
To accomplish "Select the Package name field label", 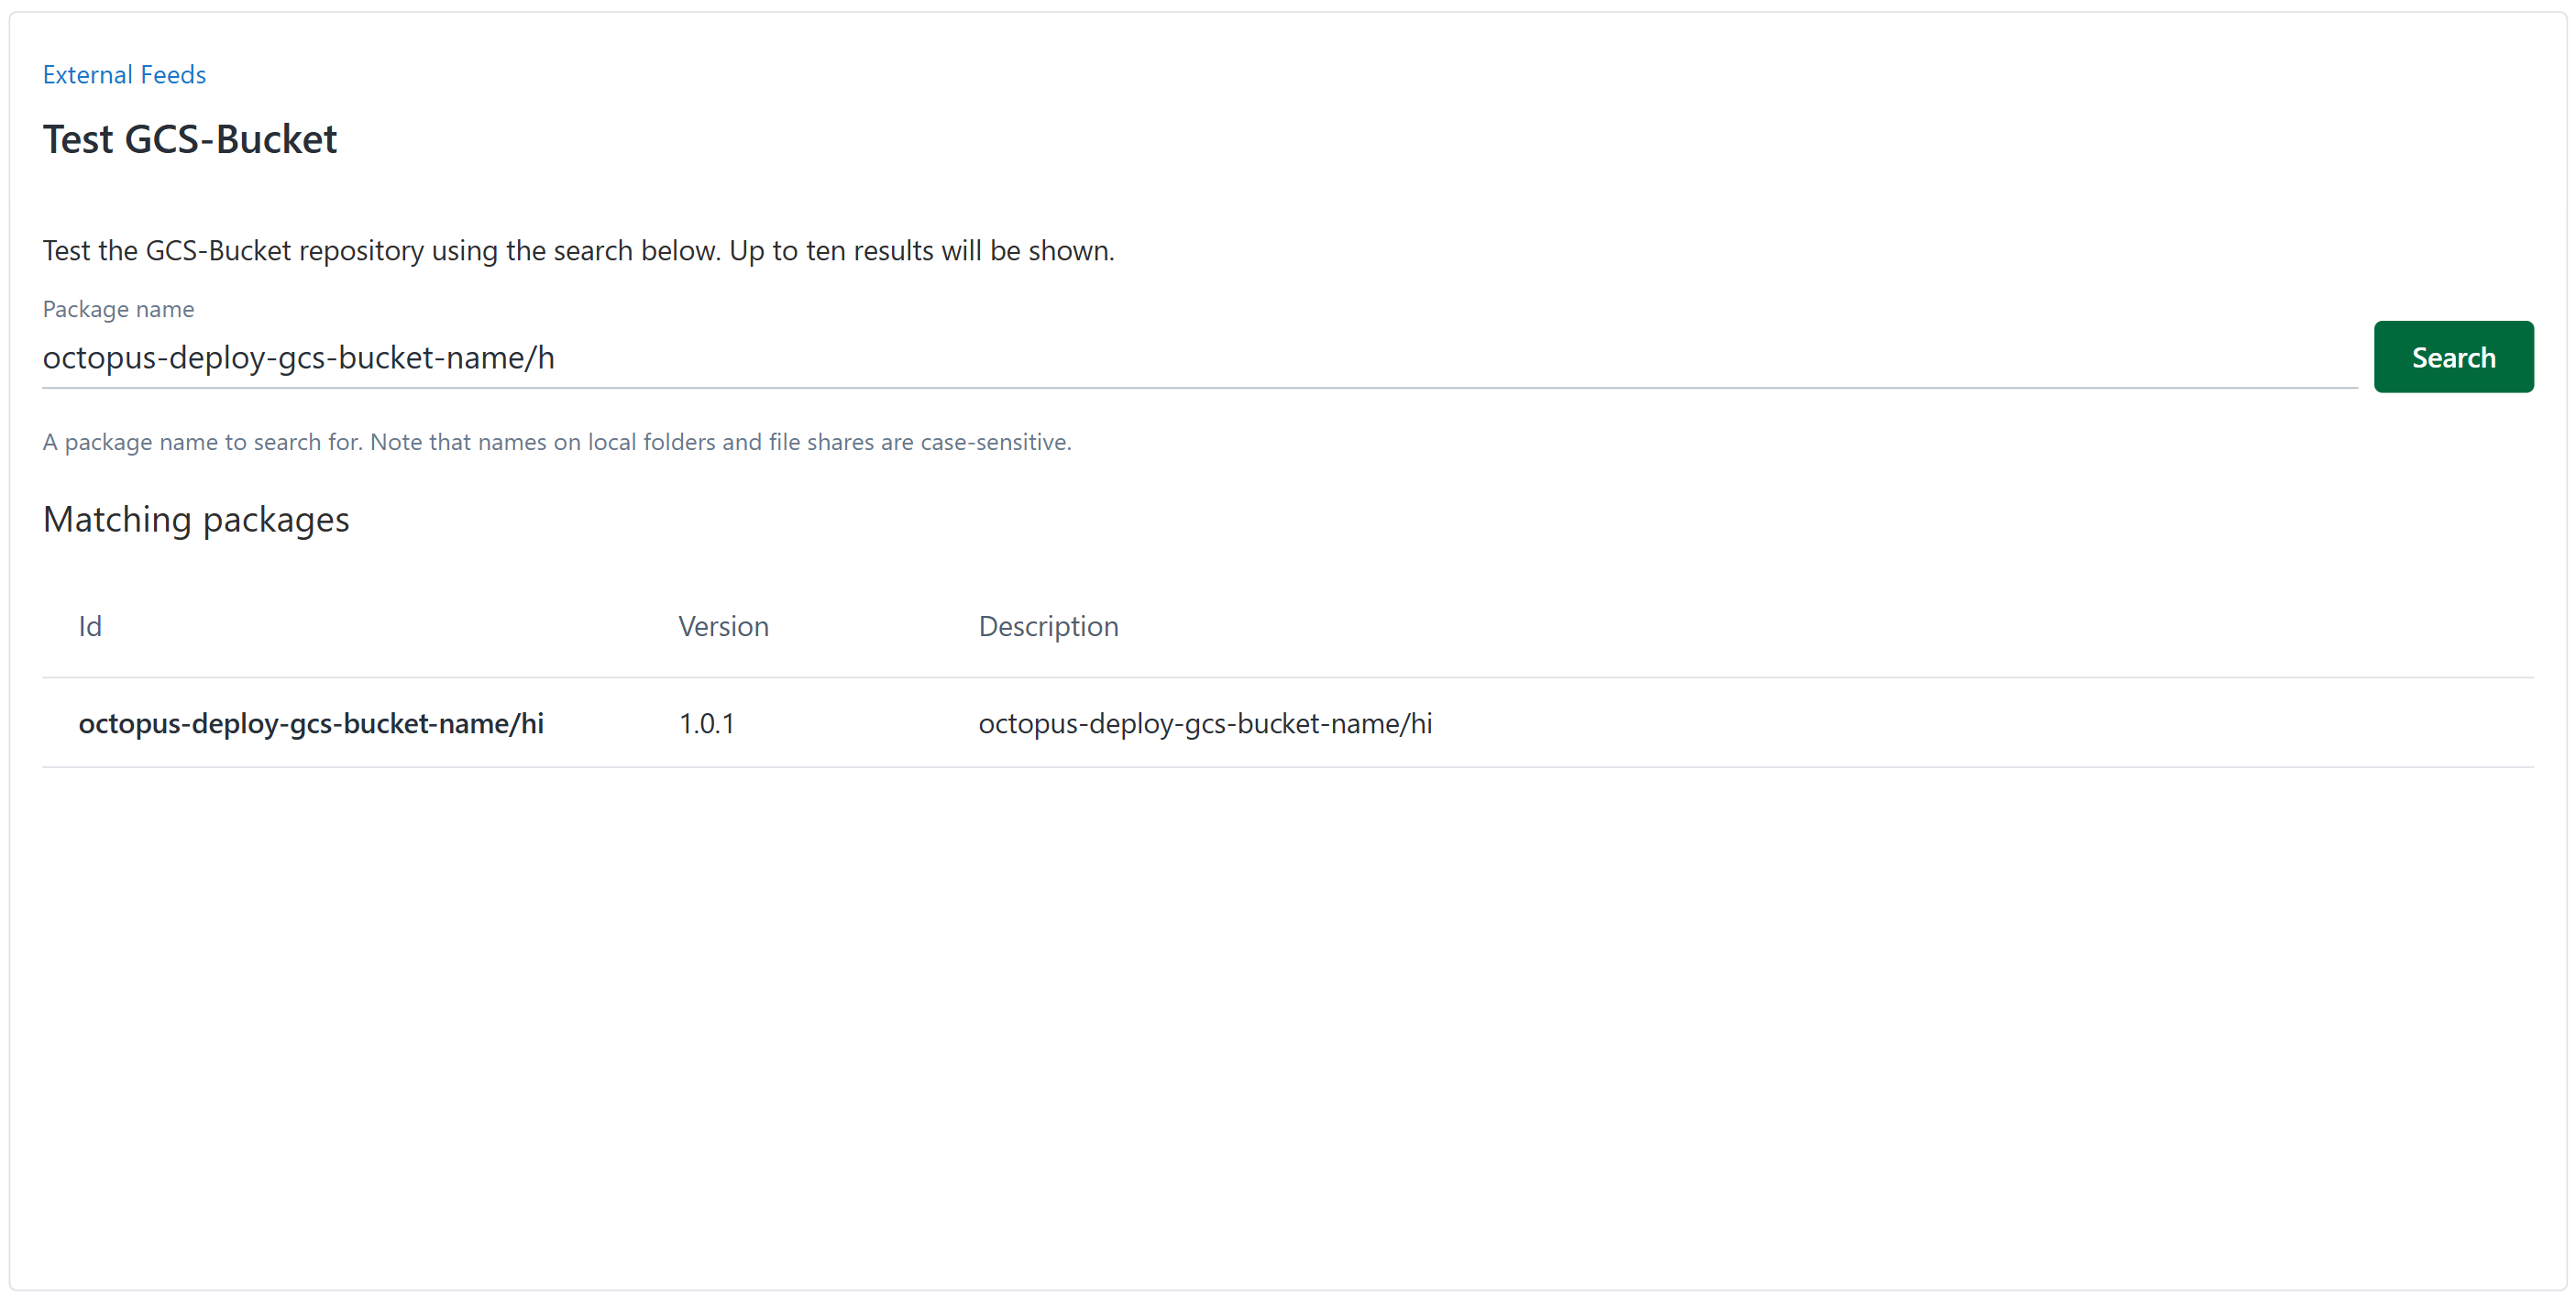I will coord(117,309).
